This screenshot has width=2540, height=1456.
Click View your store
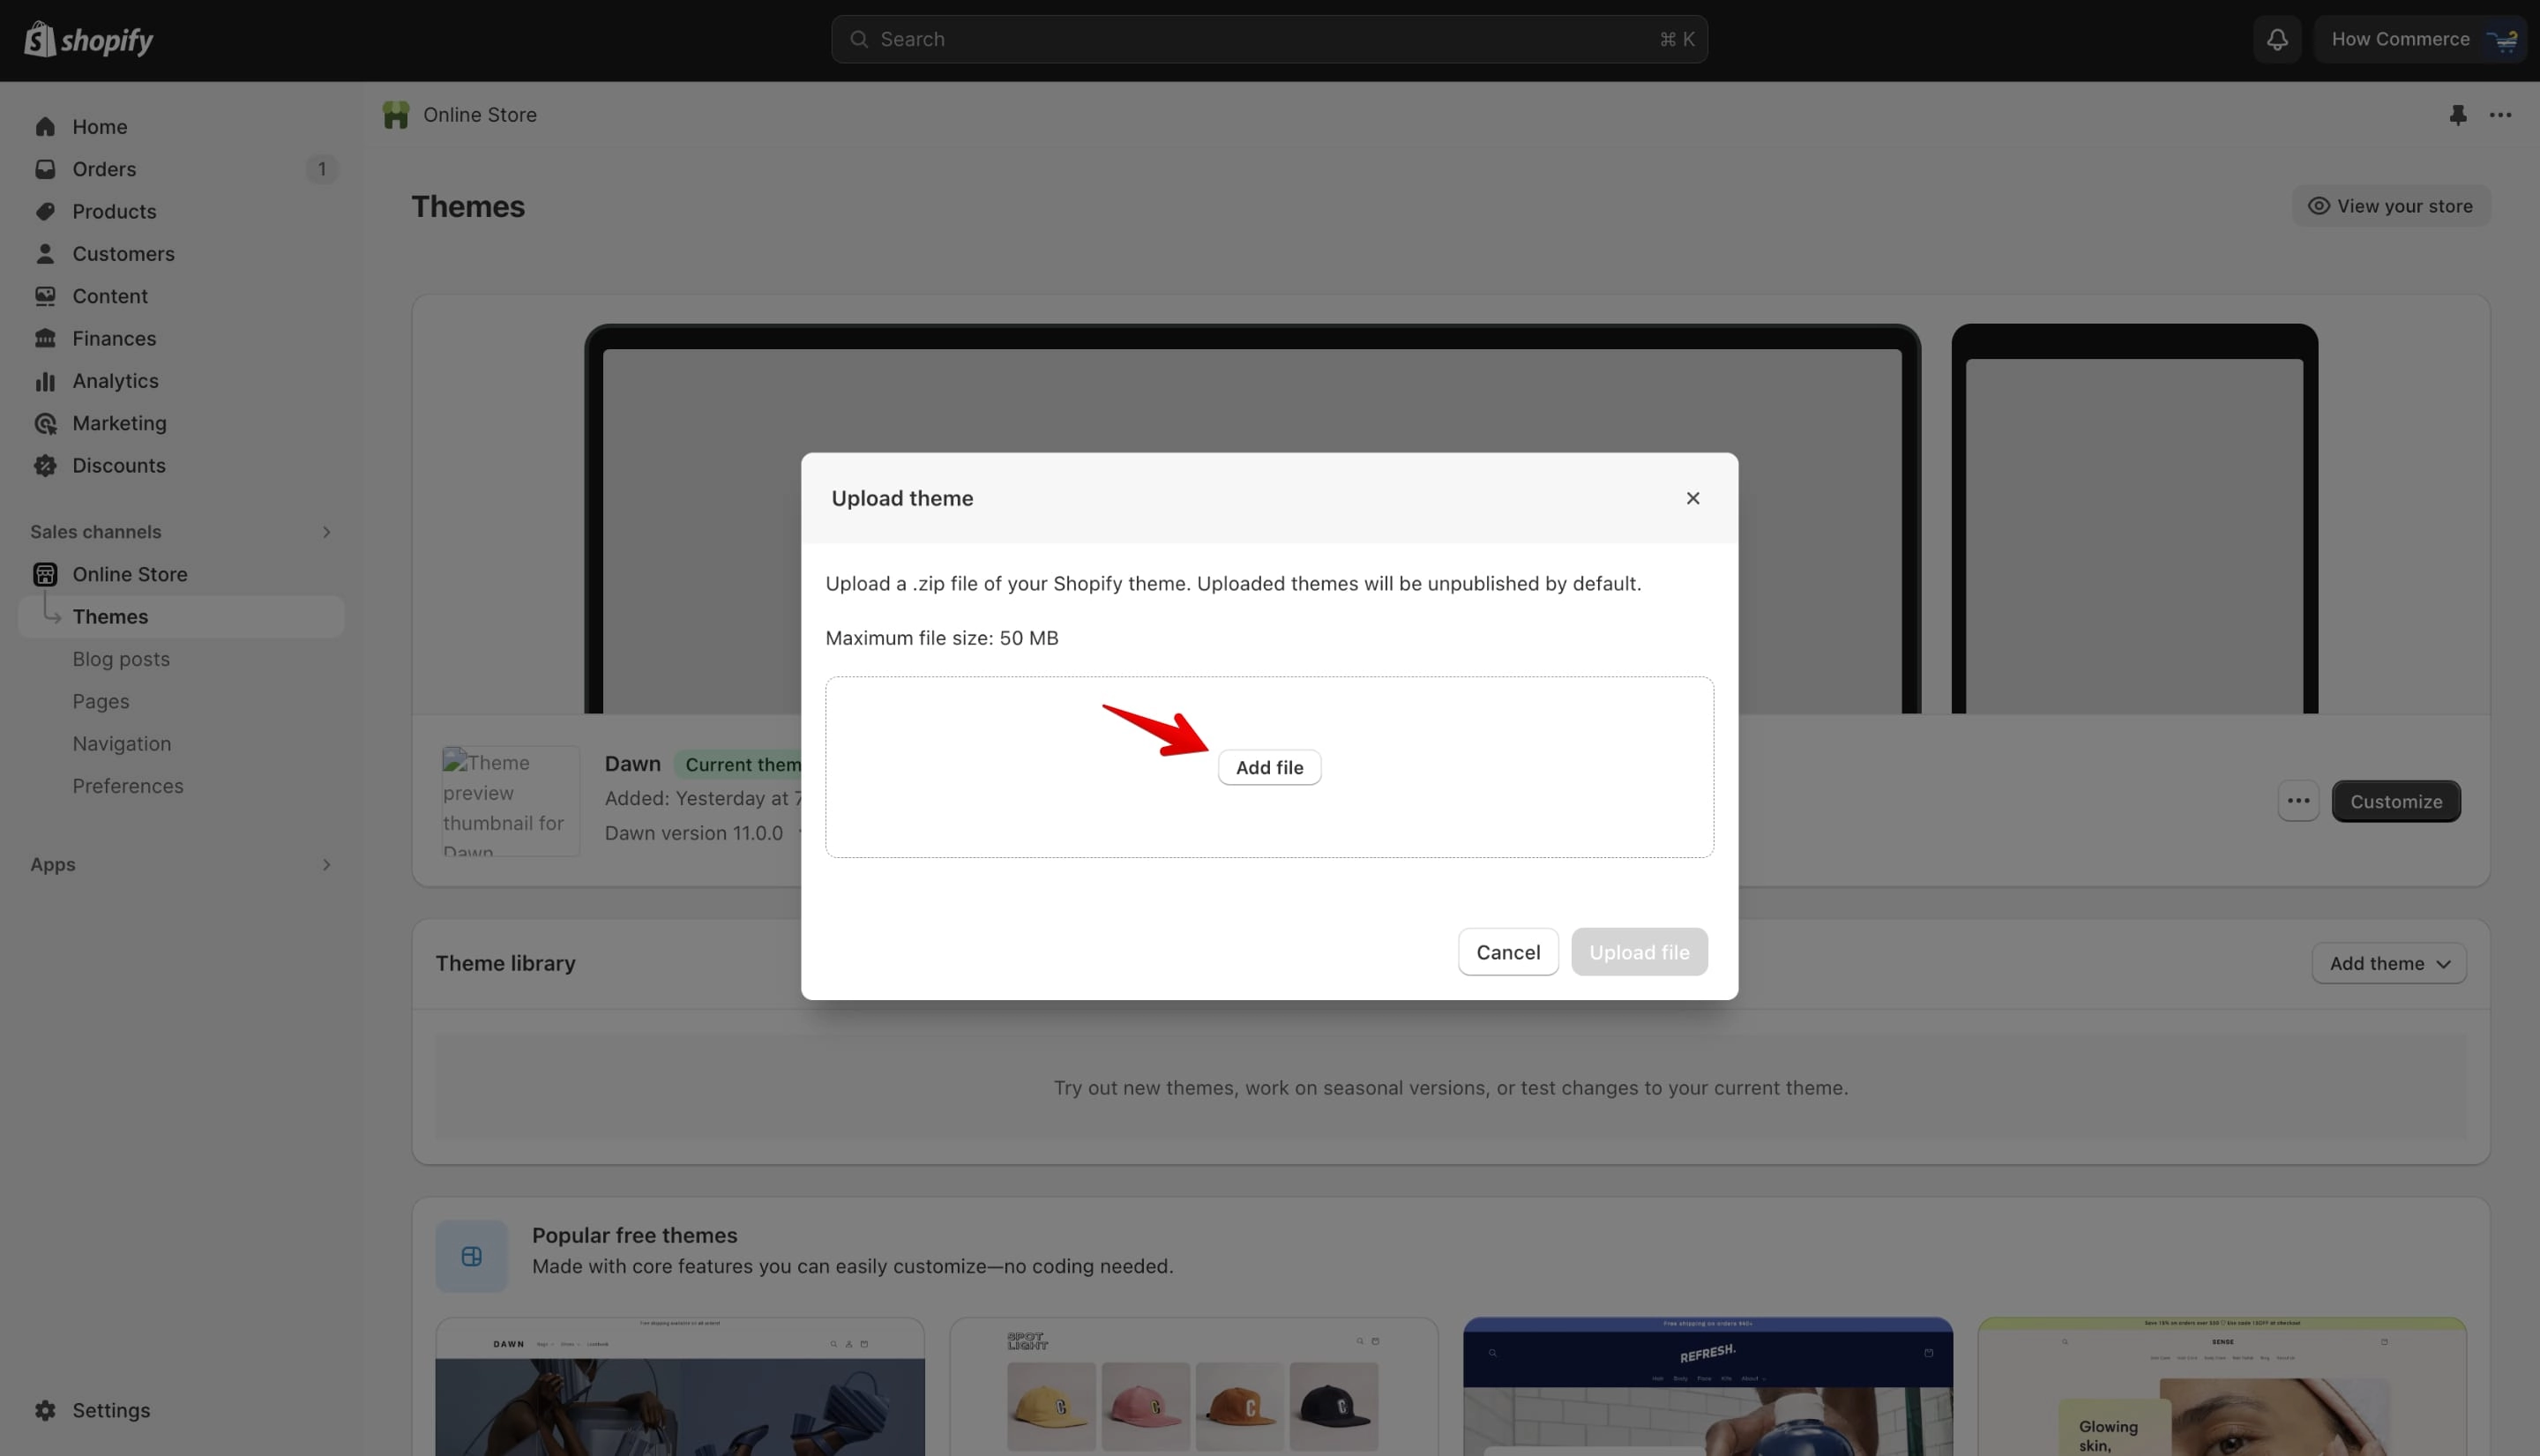(x=2390, y=206)
